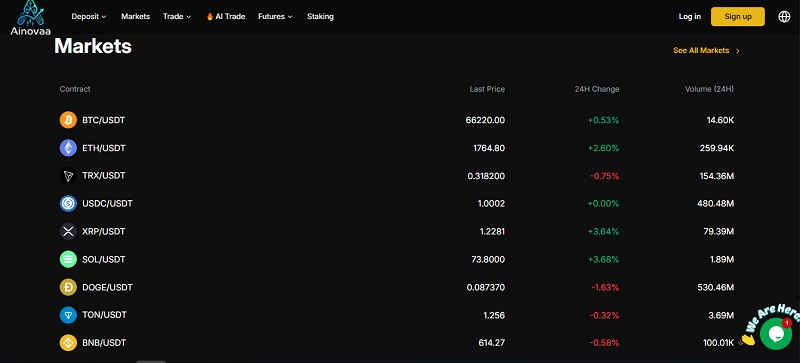
Task: Open the green live chat bubble
Action: point(776,333)
